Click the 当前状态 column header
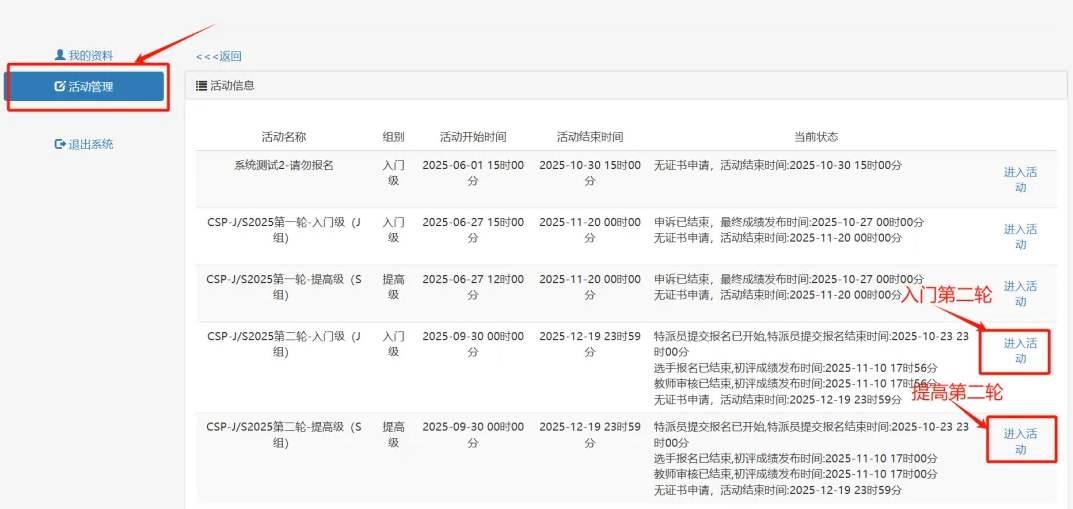Viewport: 1073px width, 509px height. click(x=816, y=137)
